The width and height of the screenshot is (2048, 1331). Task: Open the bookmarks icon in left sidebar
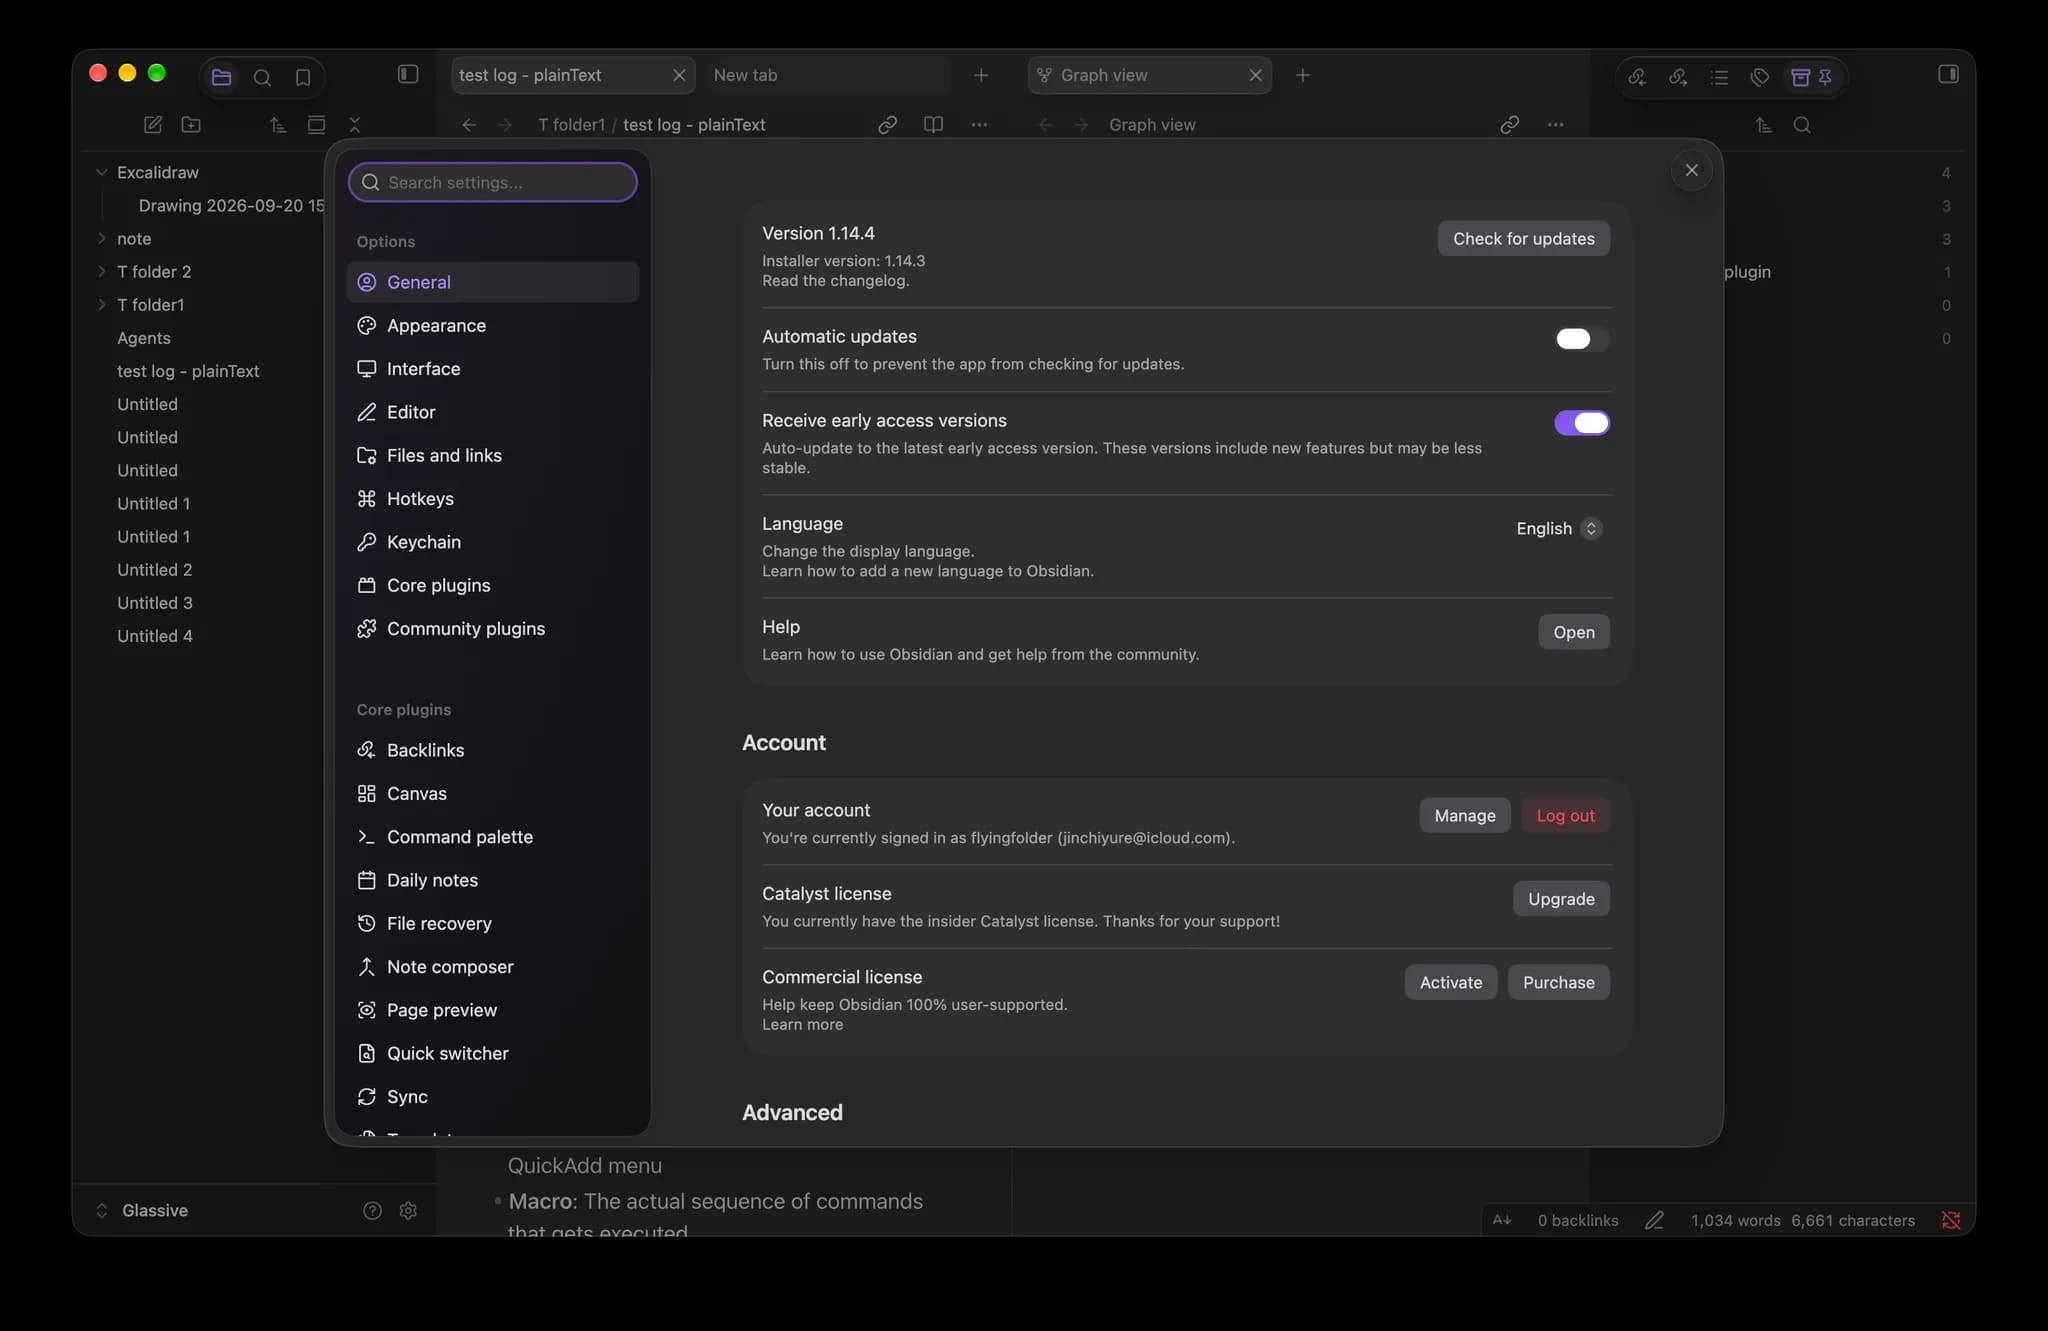pos(303,77)
